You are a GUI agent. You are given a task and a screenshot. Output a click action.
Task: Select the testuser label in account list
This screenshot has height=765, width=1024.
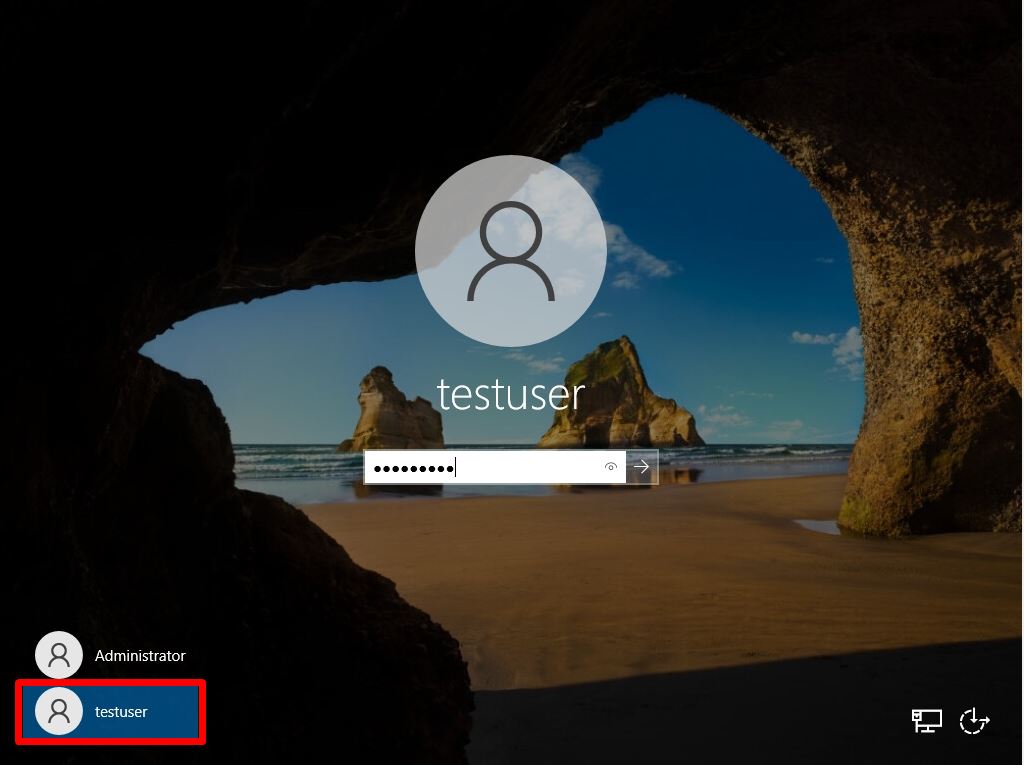pos(121,711)
